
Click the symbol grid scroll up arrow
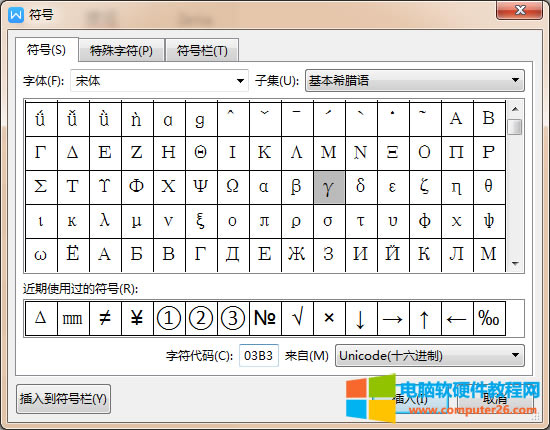tap(515, 109)
